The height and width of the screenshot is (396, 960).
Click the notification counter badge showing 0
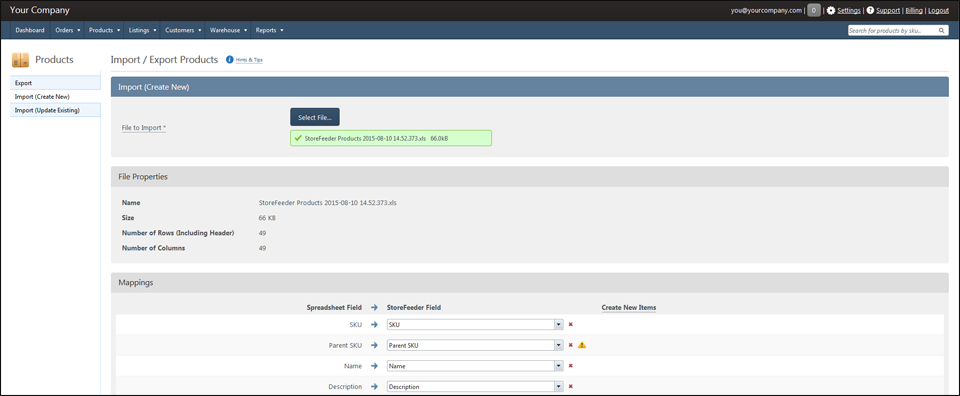(814, 10)
